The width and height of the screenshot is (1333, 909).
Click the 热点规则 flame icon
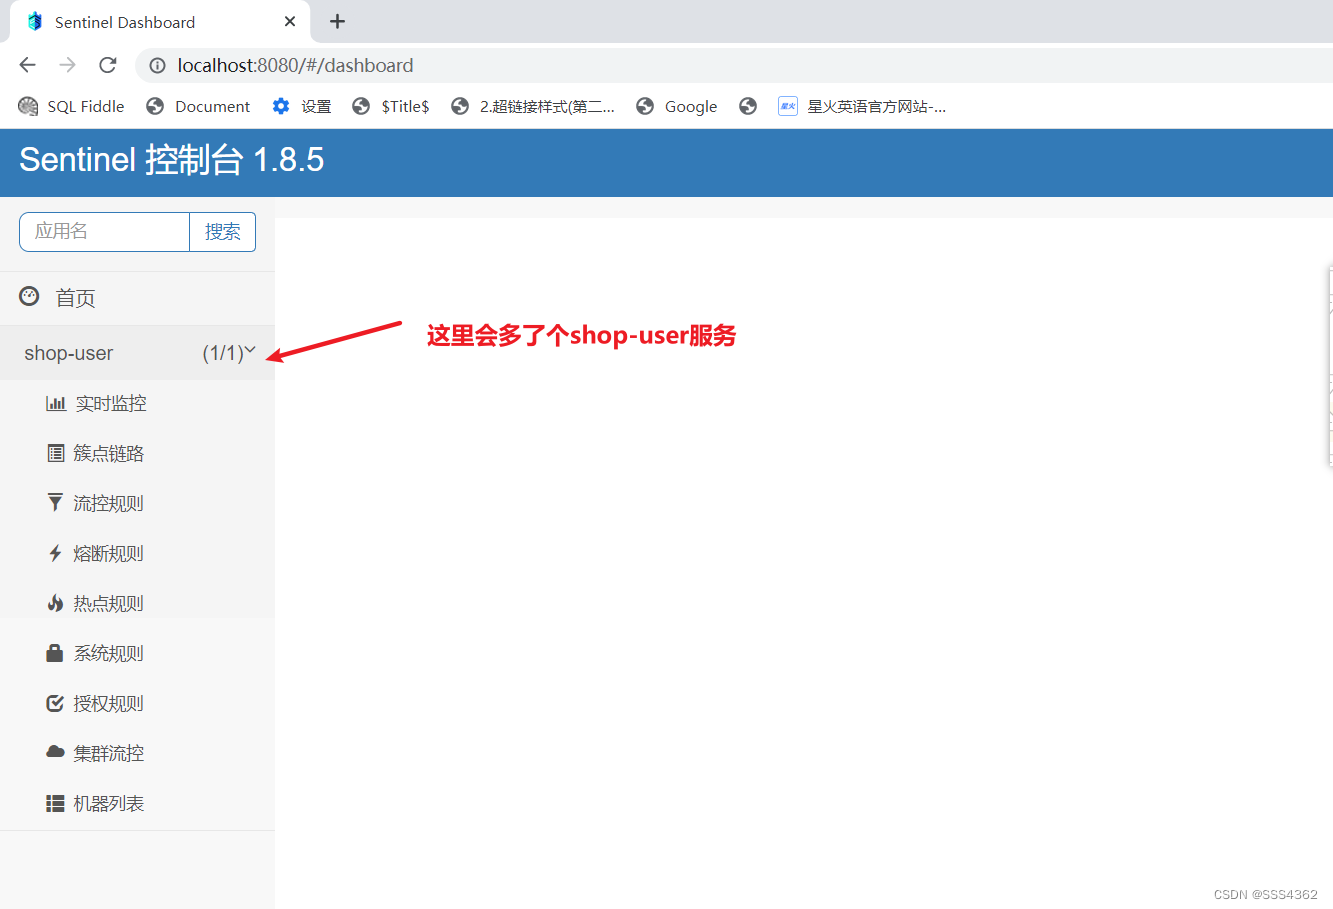(x=55, y=603)
